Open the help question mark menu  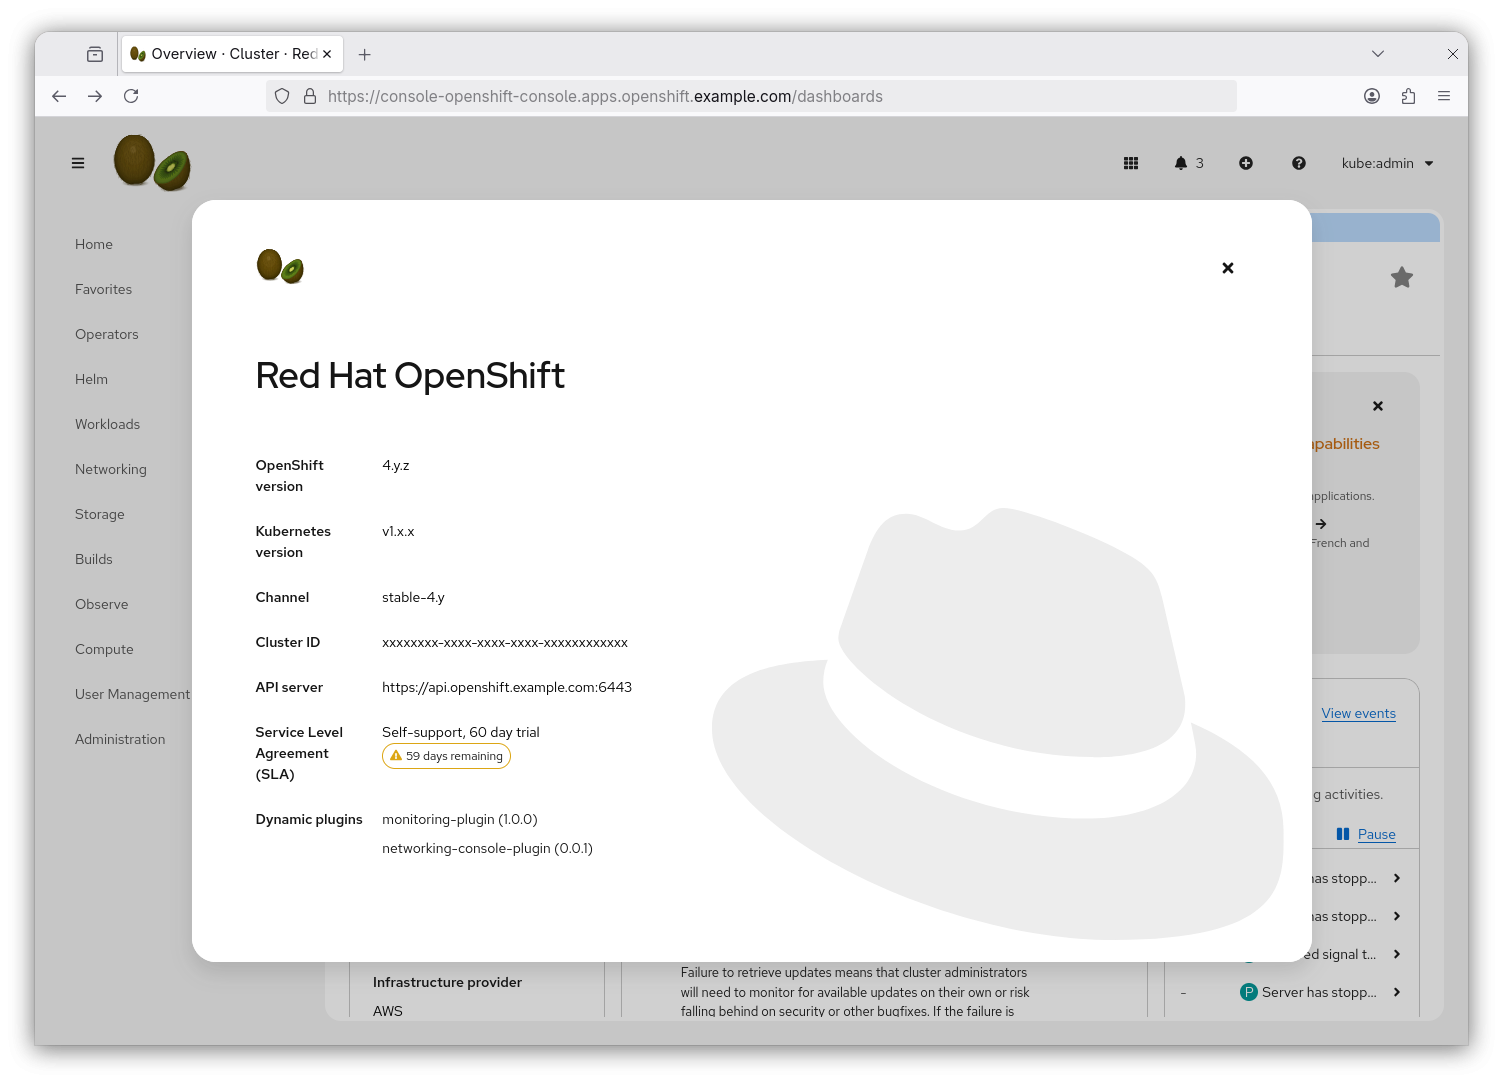(x=1298, y=163)
